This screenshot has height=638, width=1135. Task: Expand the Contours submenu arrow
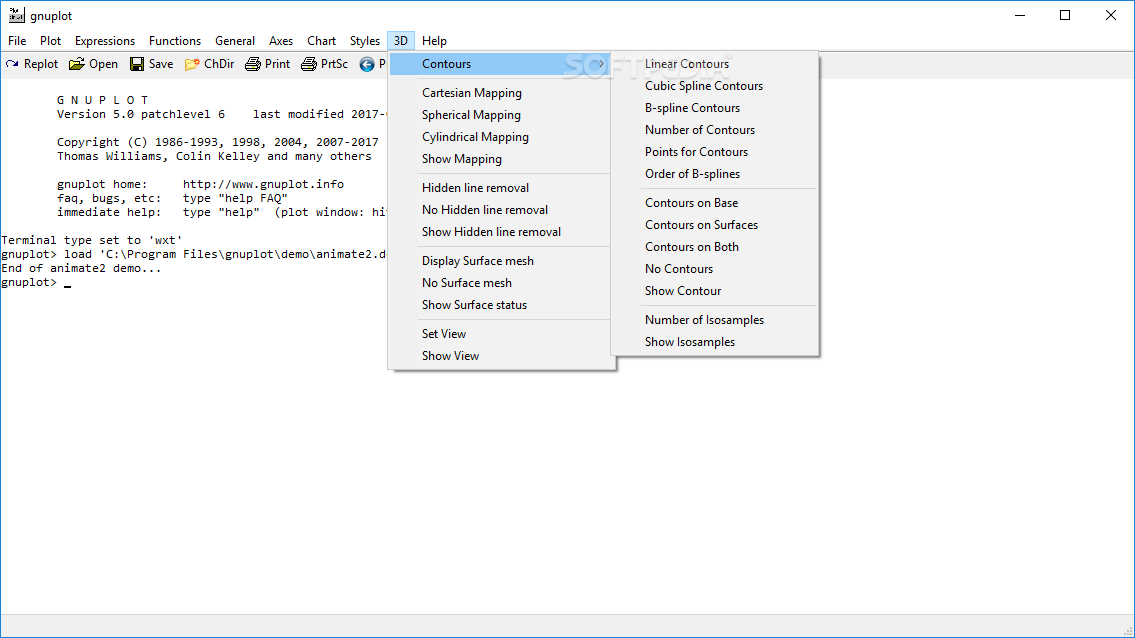click(x=601, y=64)
